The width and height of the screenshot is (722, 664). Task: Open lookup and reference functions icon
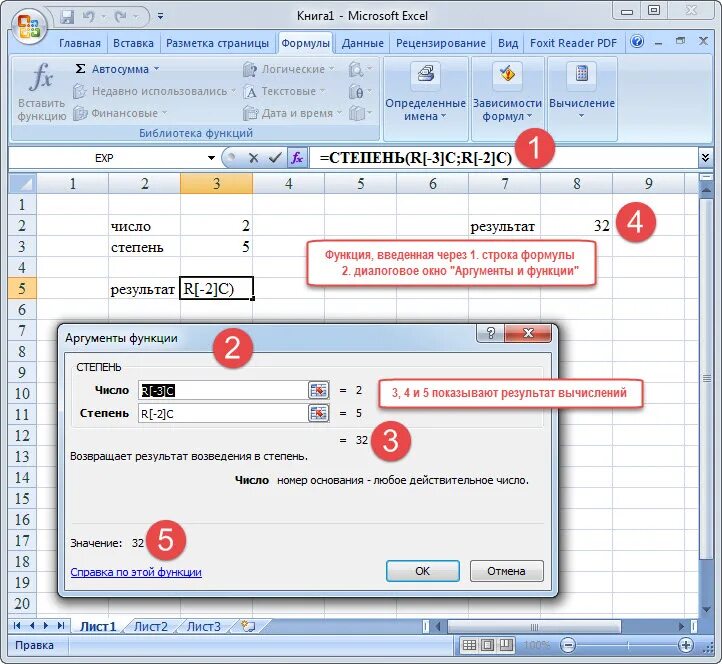click(360, 70)
